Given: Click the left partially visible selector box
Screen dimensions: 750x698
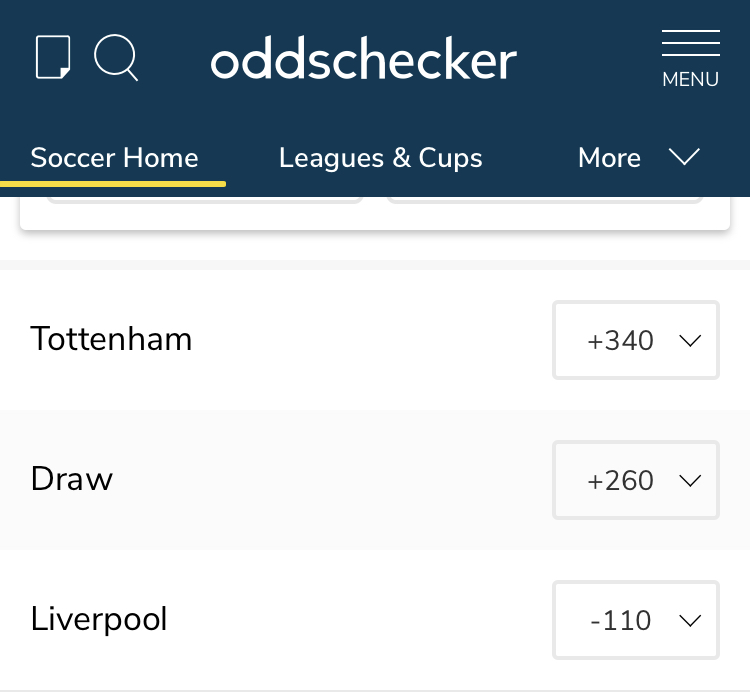Looking at the screenshot, I should pyautogui.click(x=205, y=201).
